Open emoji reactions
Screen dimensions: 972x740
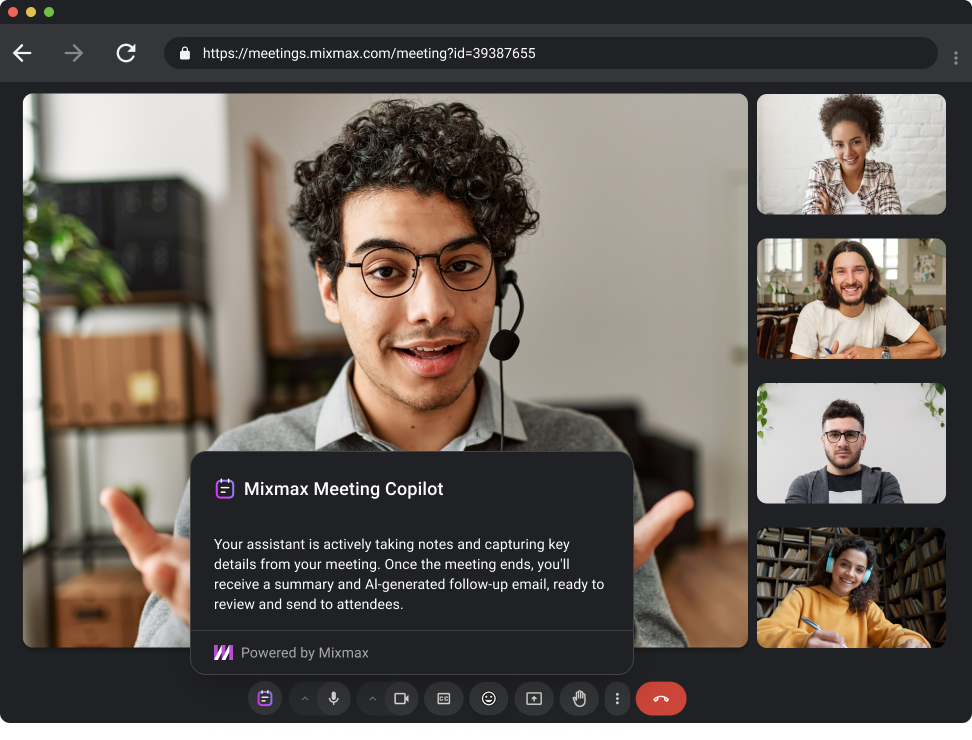(488, 698)
